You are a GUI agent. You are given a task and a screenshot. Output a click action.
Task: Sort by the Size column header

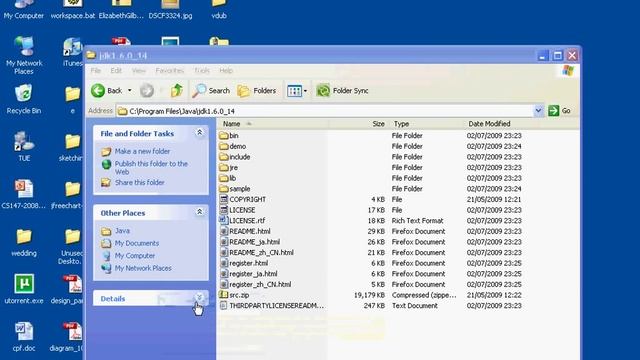[358, 124]
